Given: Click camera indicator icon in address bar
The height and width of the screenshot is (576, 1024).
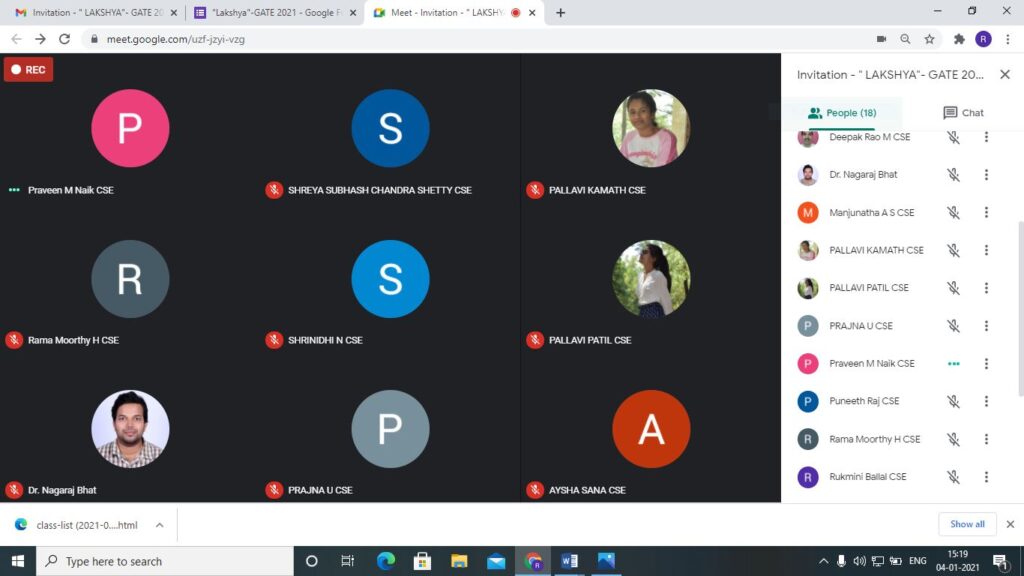Looking at the screenshot, I should click(881, 39).
